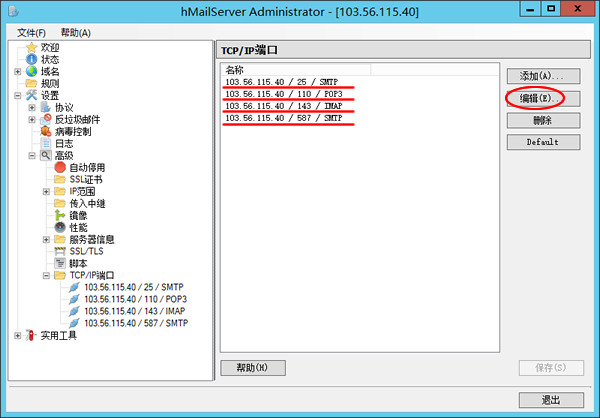
Task: Collapse the 设置 tree node
Action: point(18,96)
